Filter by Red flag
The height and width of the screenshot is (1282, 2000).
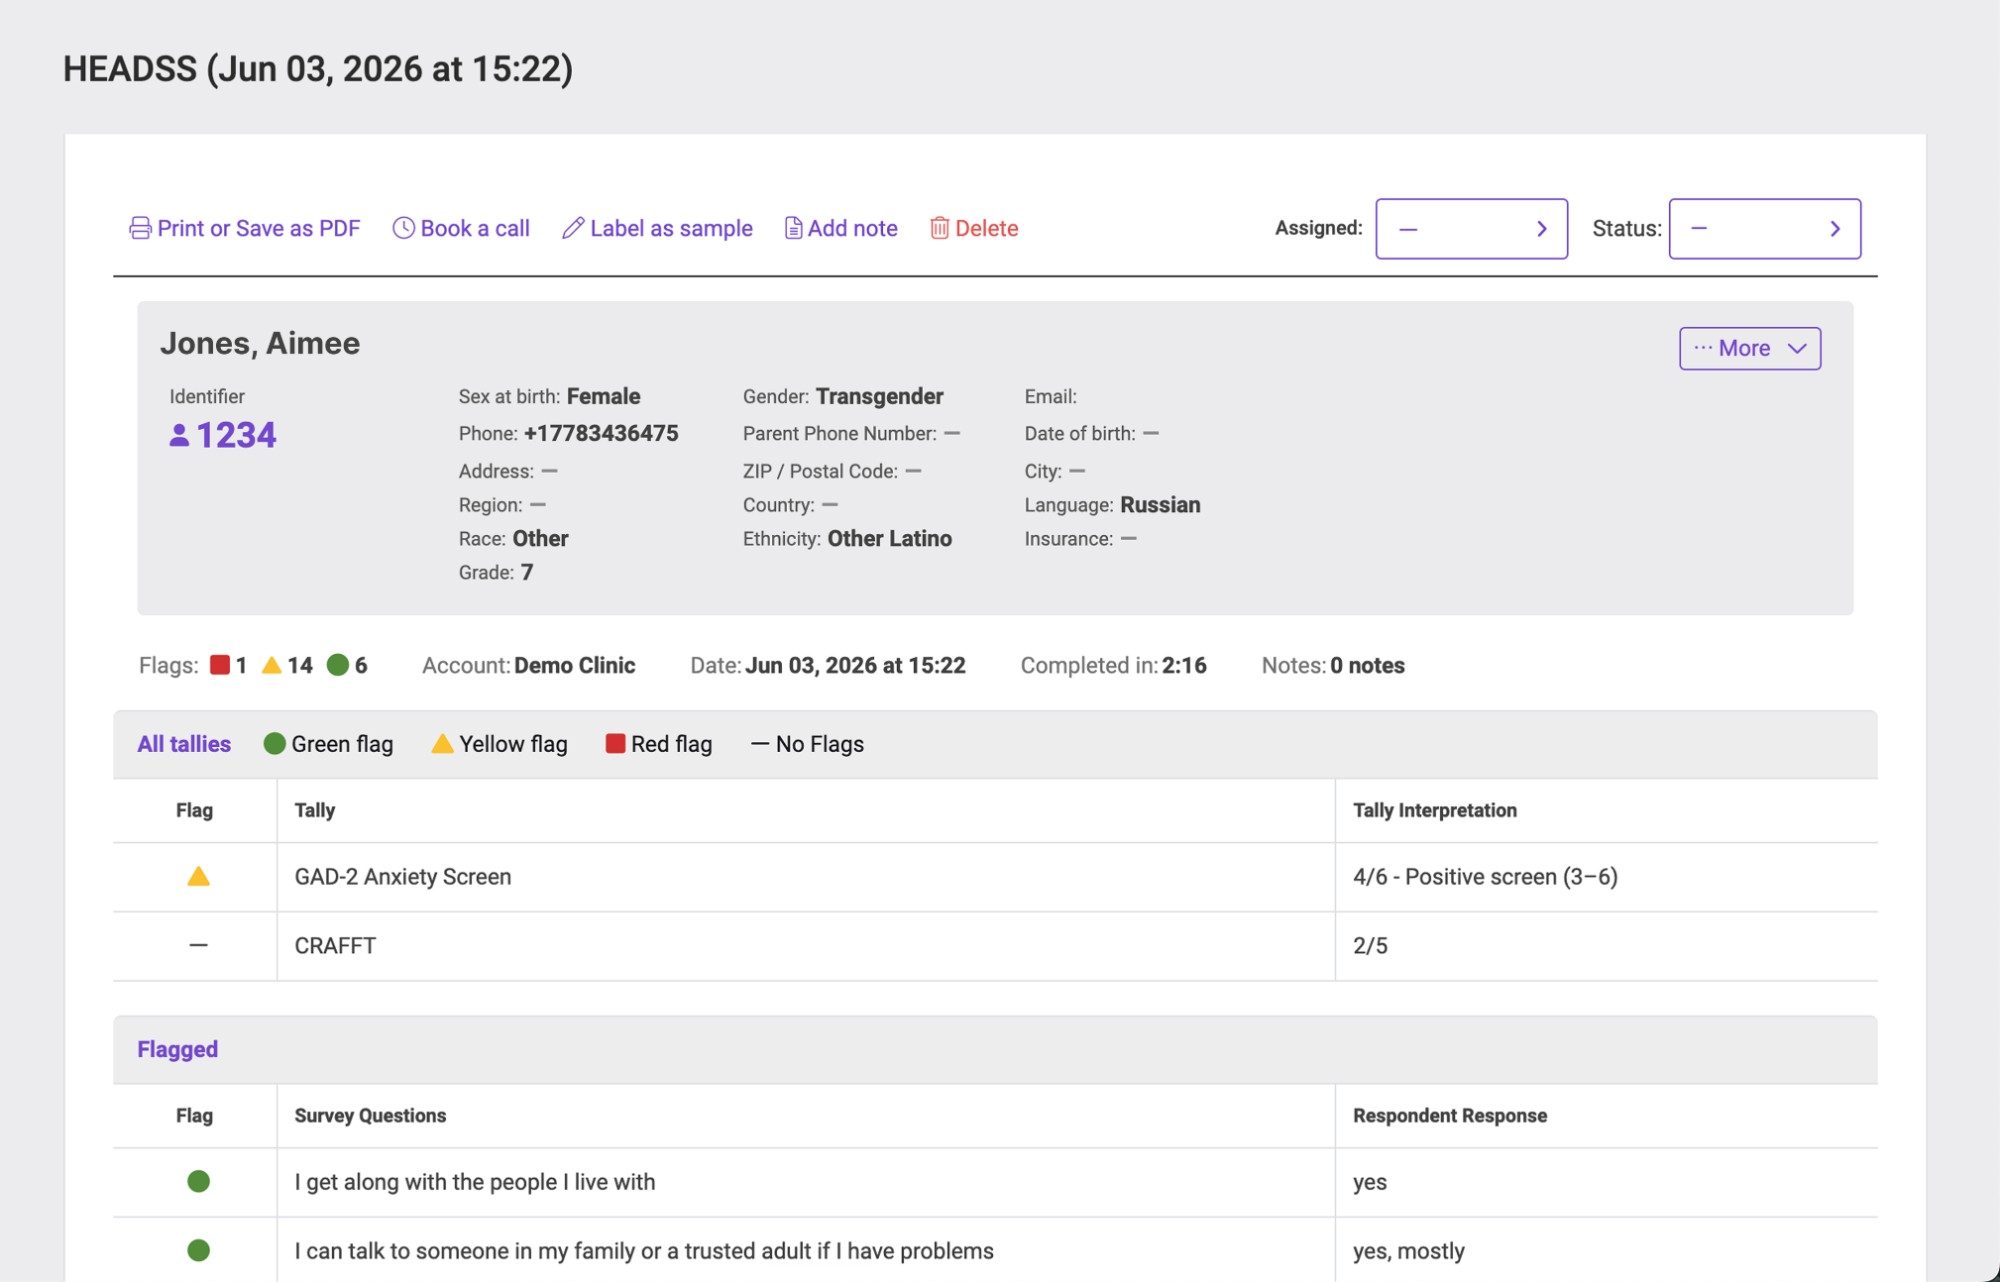point(659,744)
